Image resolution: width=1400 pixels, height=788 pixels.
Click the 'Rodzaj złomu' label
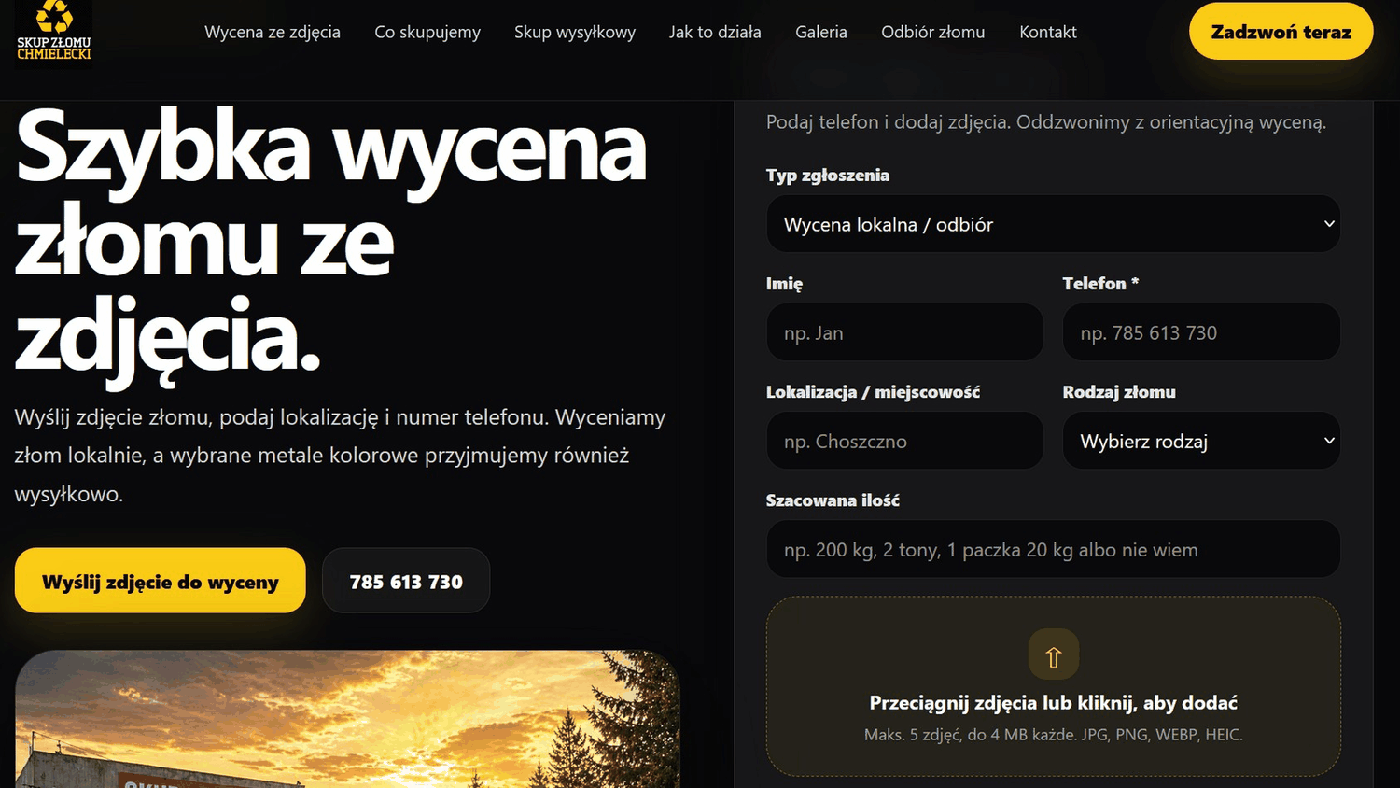1119,392
